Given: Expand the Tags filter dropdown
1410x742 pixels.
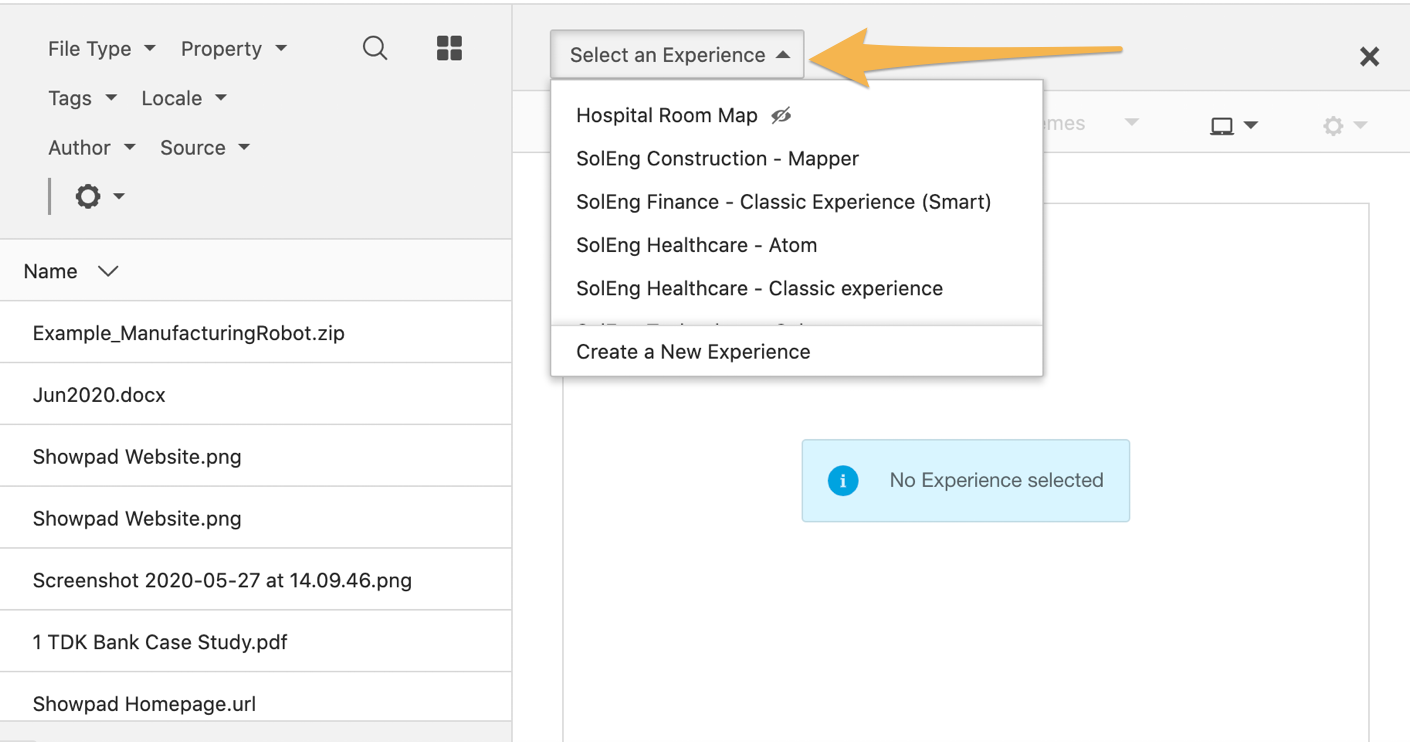Looking at the screenshot, I should coord(82,98).
